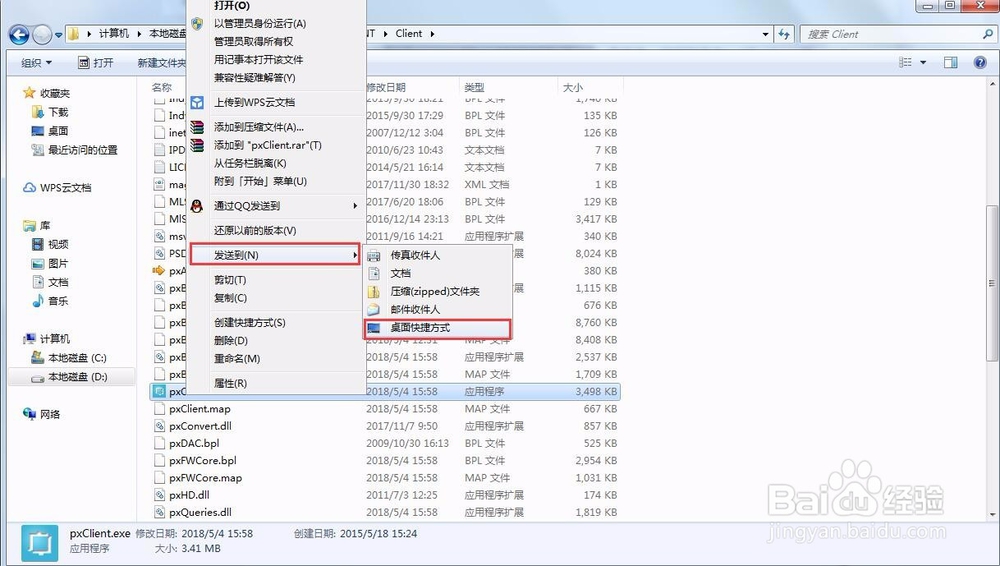Send to 传真收件人
Screen dimensions: 1000x566
click(x=438, y=255)
